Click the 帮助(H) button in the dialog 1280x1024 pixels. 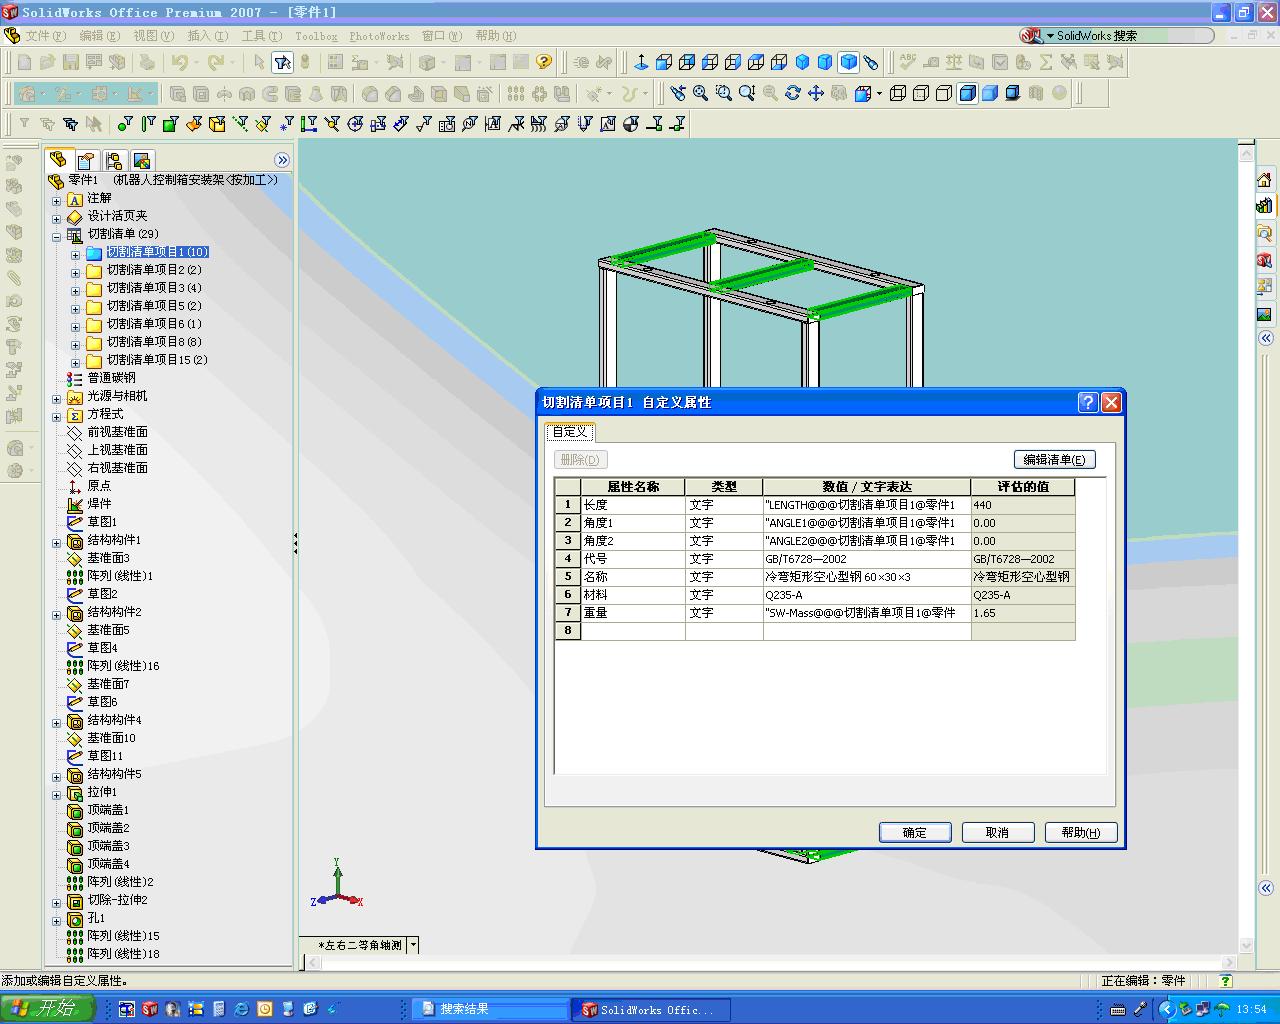coord(1081,832)
